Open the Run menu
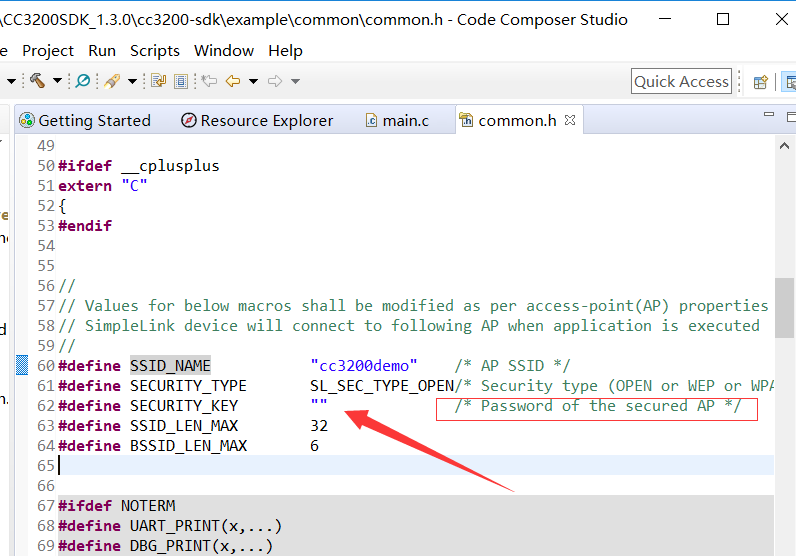The height and width of the screenshot is (556, 796). coord(102,51)
